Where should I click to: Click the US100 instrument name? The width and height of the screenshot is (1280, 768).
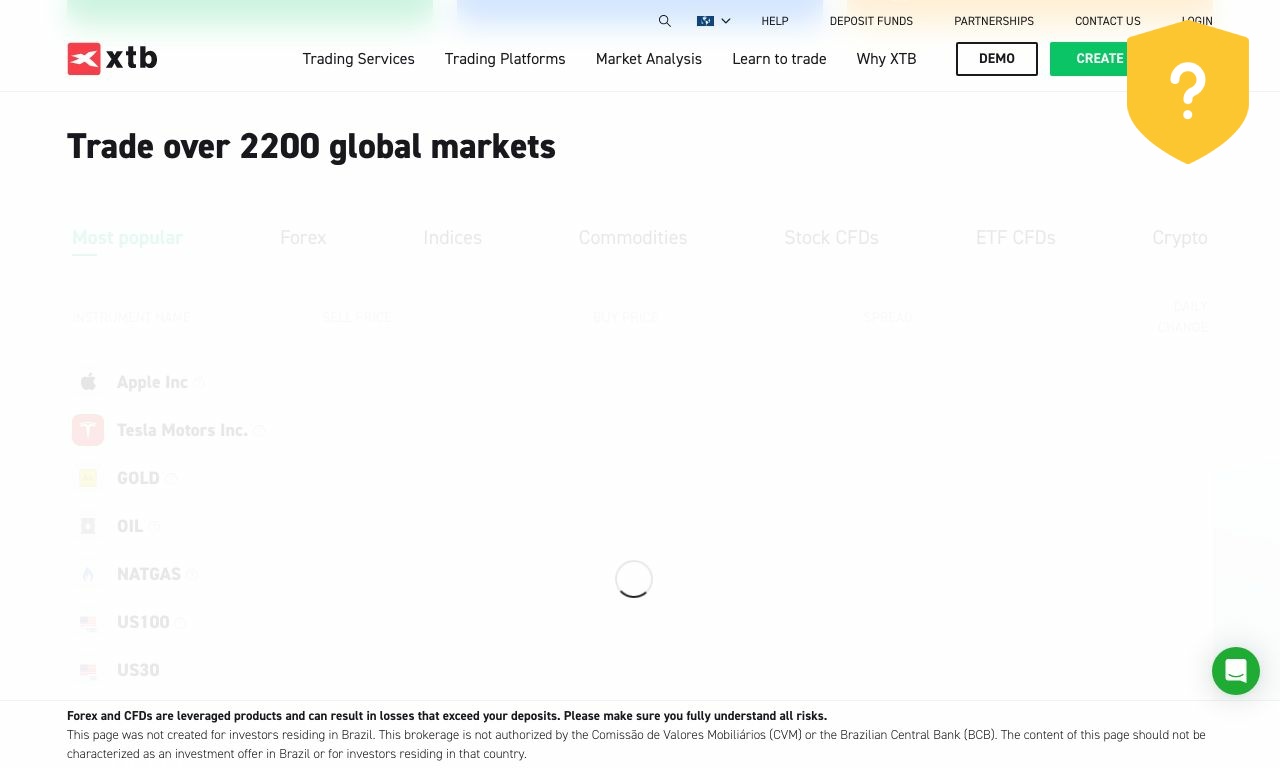pyautogui.click(x=143, y=622)
